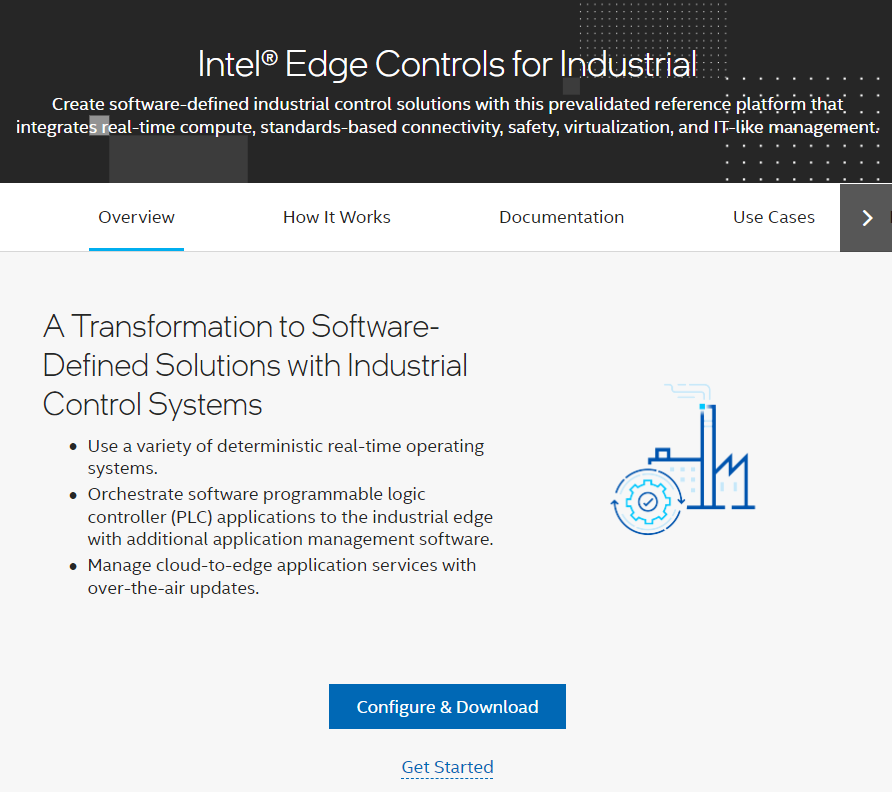Screen dimensions: 892x792
Task: Switch to the Overview tab
Action: pos(136,217)
